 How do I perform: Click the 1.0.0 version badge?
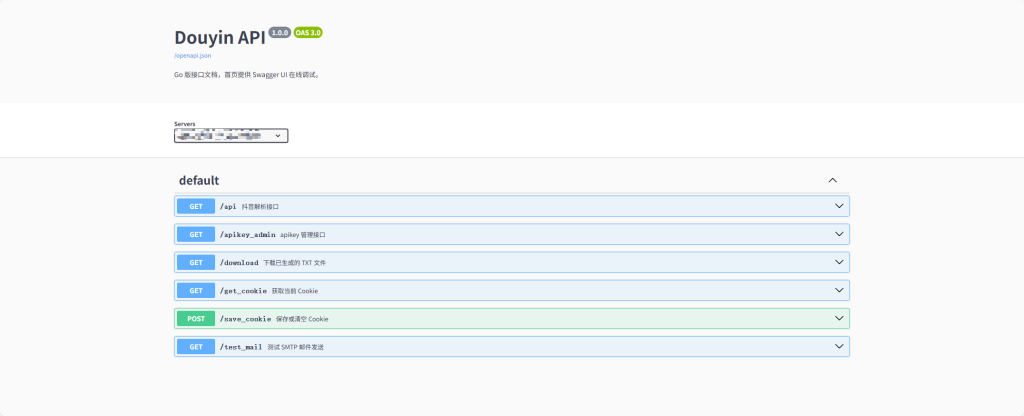coord(279,33)
